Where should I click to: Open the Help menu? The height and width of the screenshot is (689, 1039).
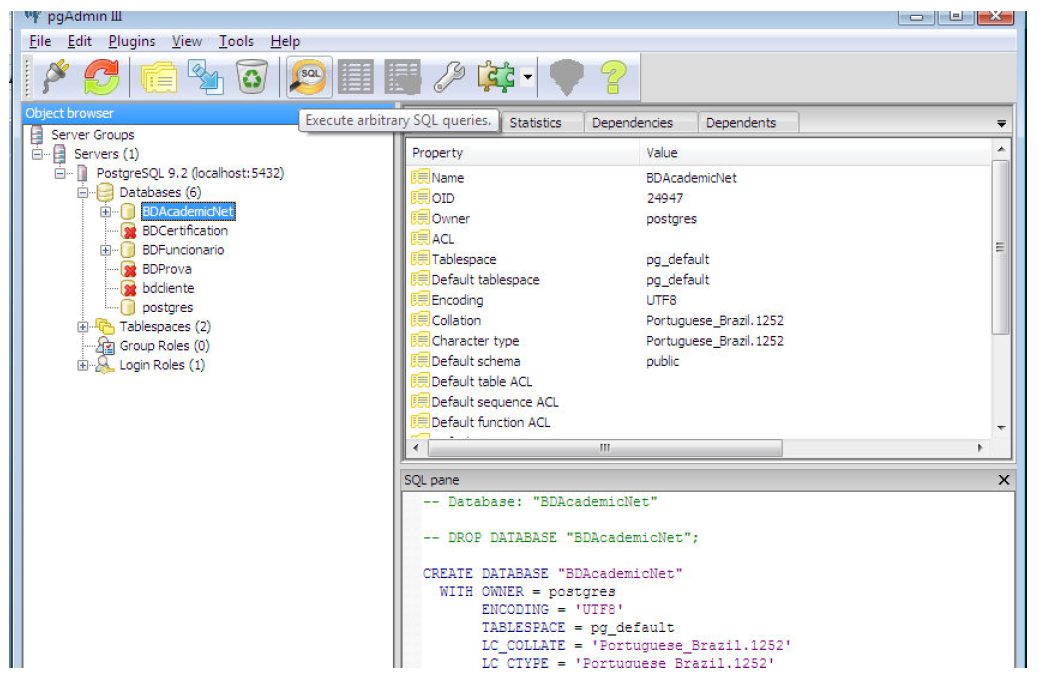tap(285, 41)
